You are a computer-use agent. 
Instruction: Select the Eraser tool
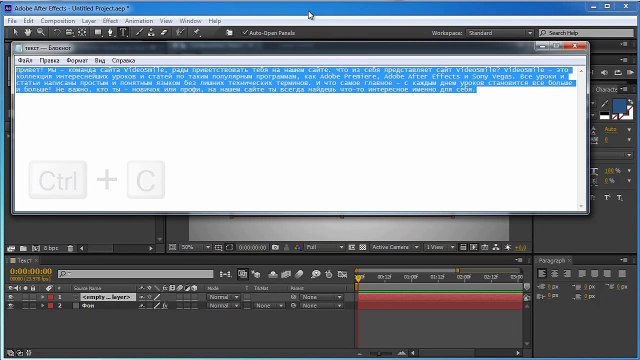(164, 32)
